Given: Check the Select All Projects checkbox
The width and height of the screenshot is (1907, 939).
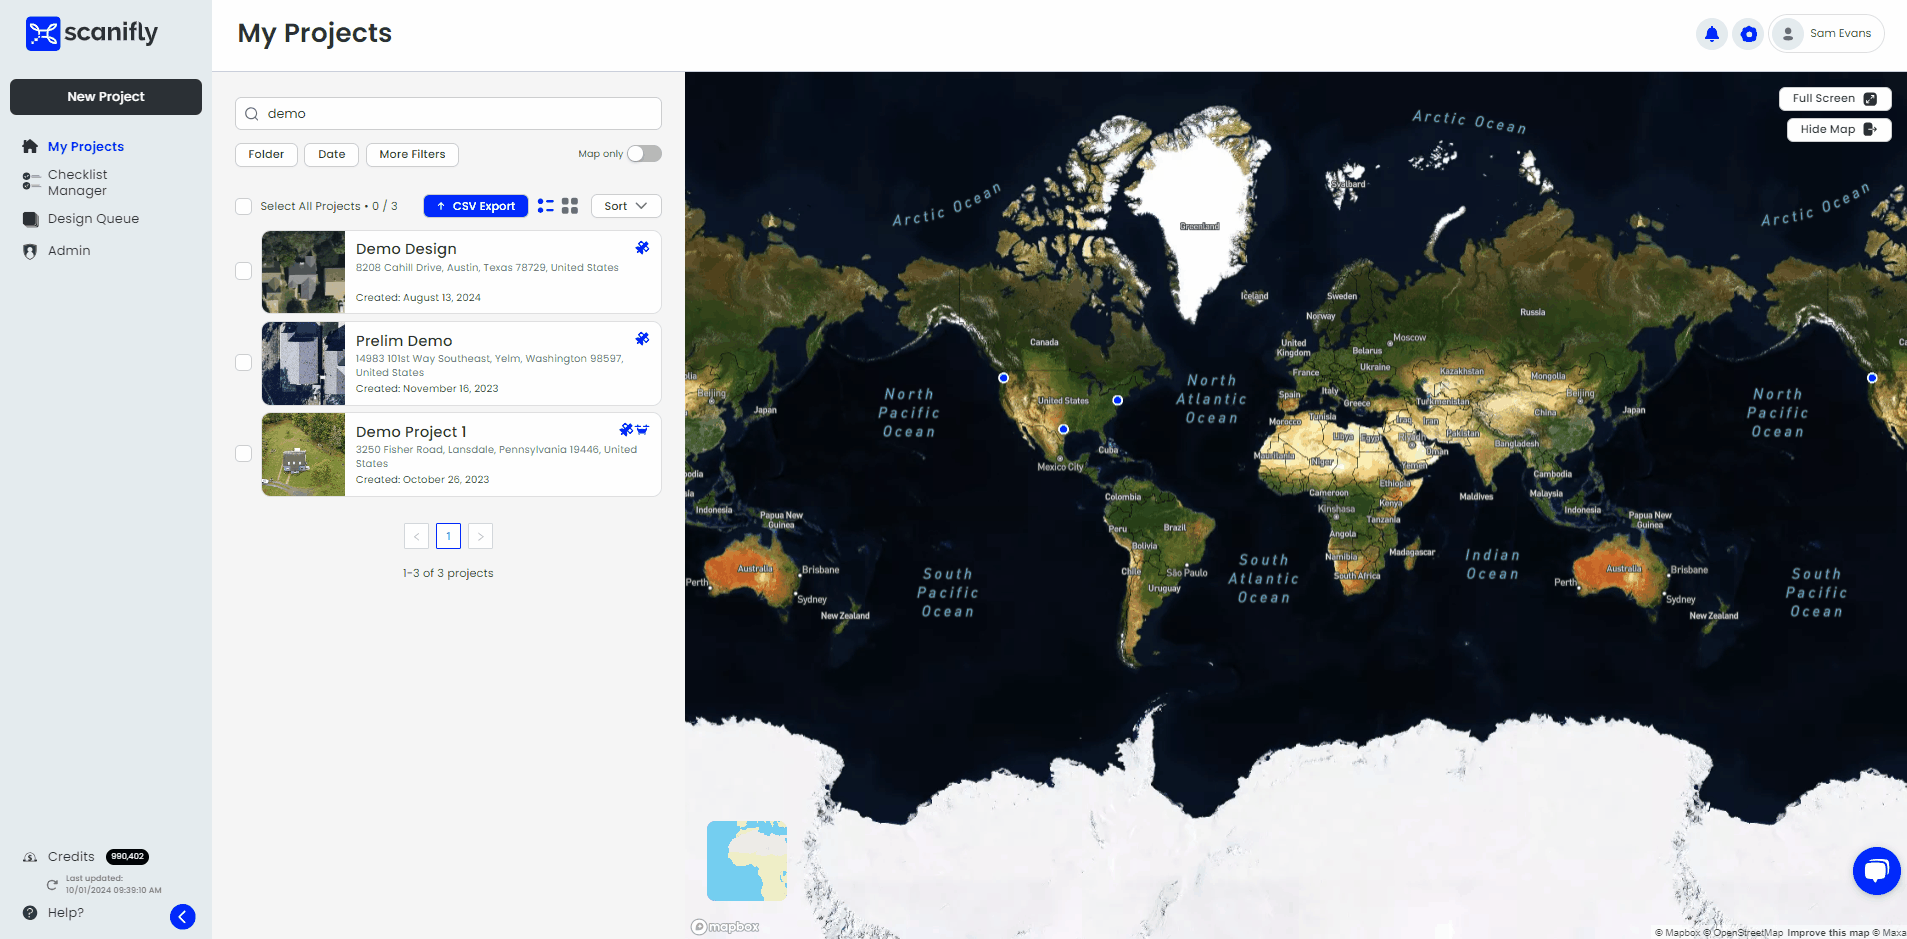Looking at the screenshot, I should [244, 207].
